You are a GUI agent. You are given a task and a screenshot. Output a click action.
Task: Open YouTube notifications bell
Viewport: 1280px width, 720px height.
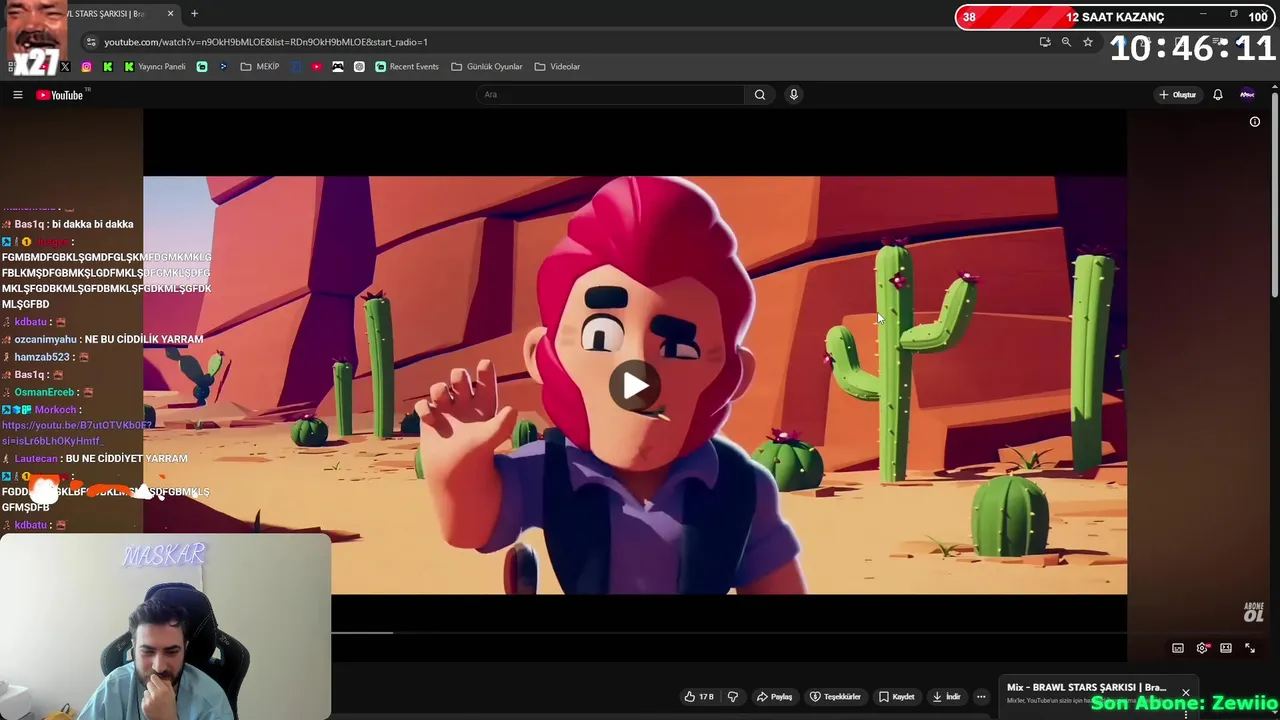1218,95
